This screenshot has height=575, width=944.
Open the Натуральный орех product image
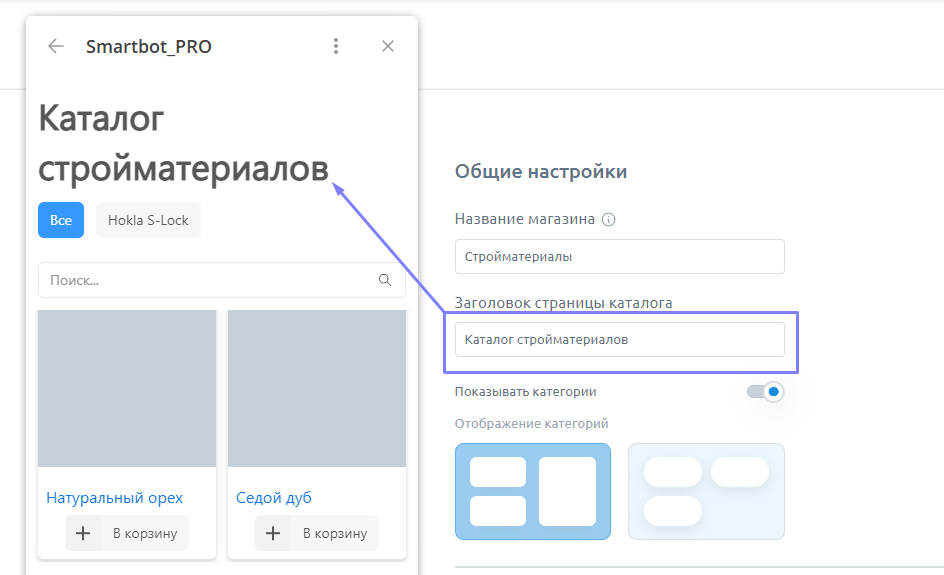coord(127,388)
